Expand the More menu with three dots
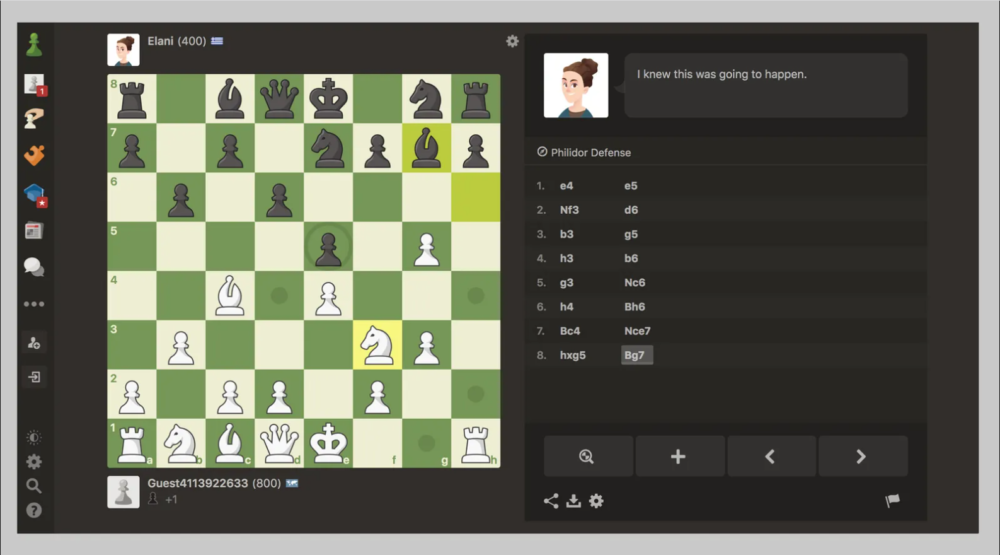This screenshot has height=555, width=1000. pos(34,304)
